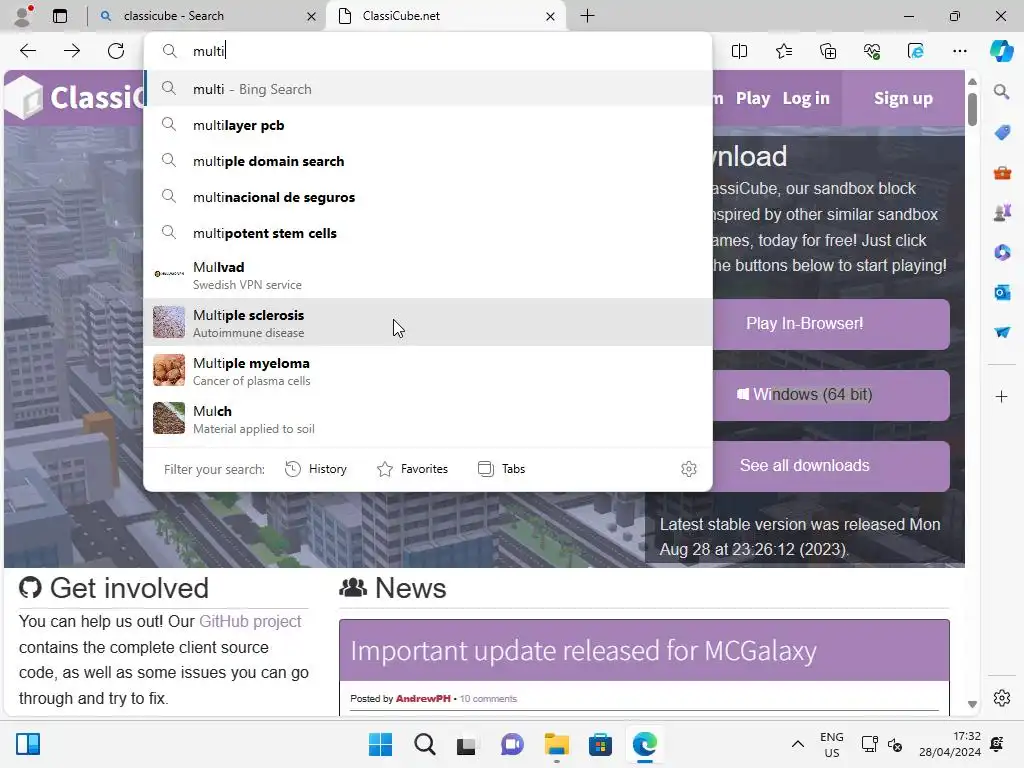Open the taskbar Search icon
This screenshot has width=1024, height=768.
click(424, 744)
